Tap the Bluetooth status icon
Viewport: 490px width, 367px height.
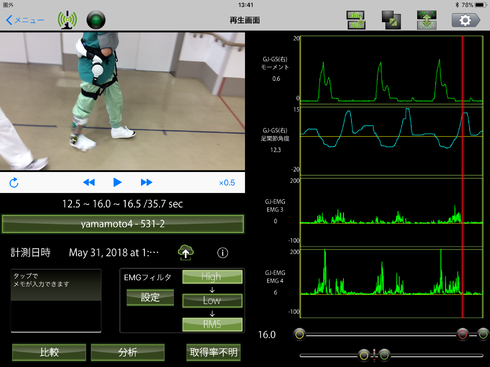[x=457, y=5]
